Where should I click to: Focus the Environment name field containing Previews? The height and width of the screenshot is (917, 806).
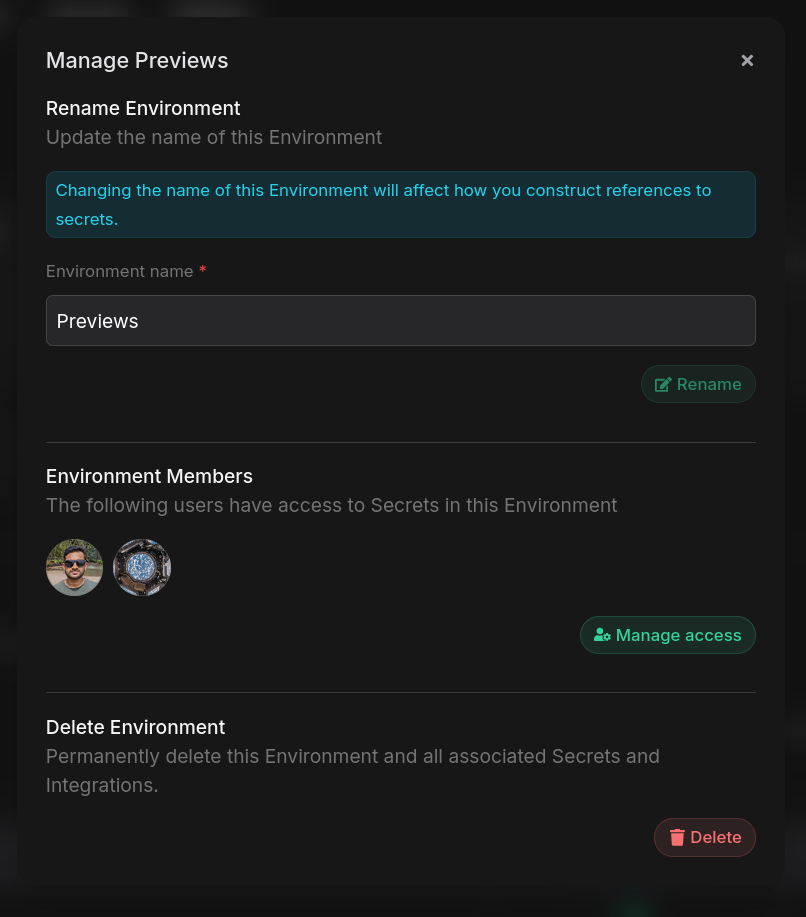tap(400, 321)
